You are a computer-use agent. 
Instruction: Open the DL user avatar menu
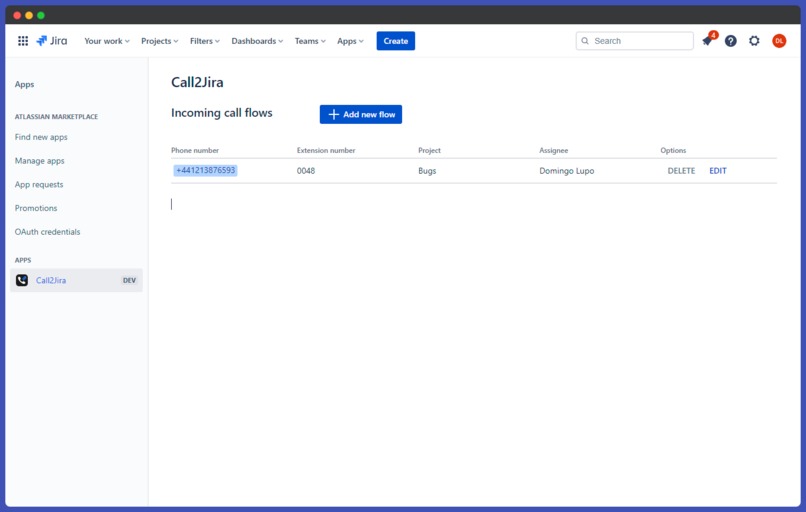point(779,41)
